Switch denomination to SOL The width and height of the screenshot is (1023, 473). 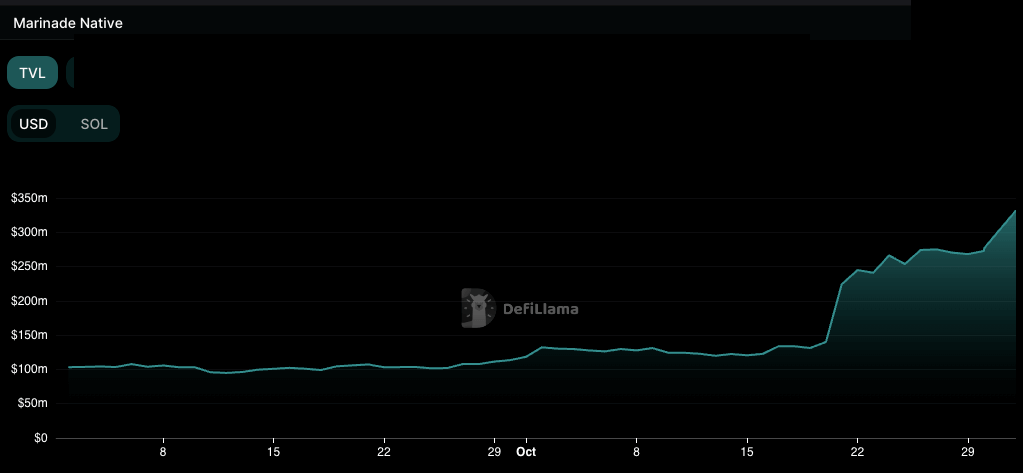point(94,124)
